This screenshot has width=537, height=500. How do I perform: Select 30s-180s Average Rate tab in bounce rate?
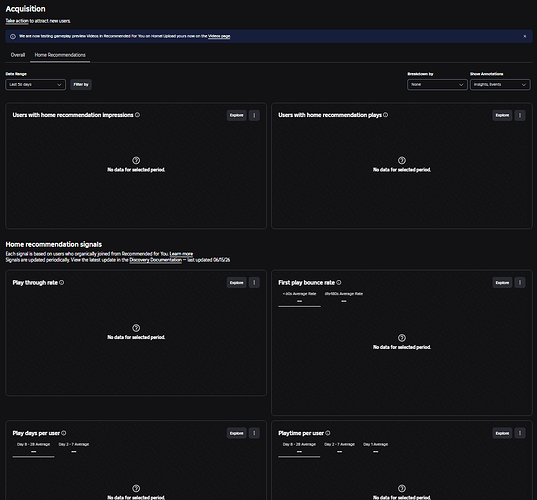344,297
